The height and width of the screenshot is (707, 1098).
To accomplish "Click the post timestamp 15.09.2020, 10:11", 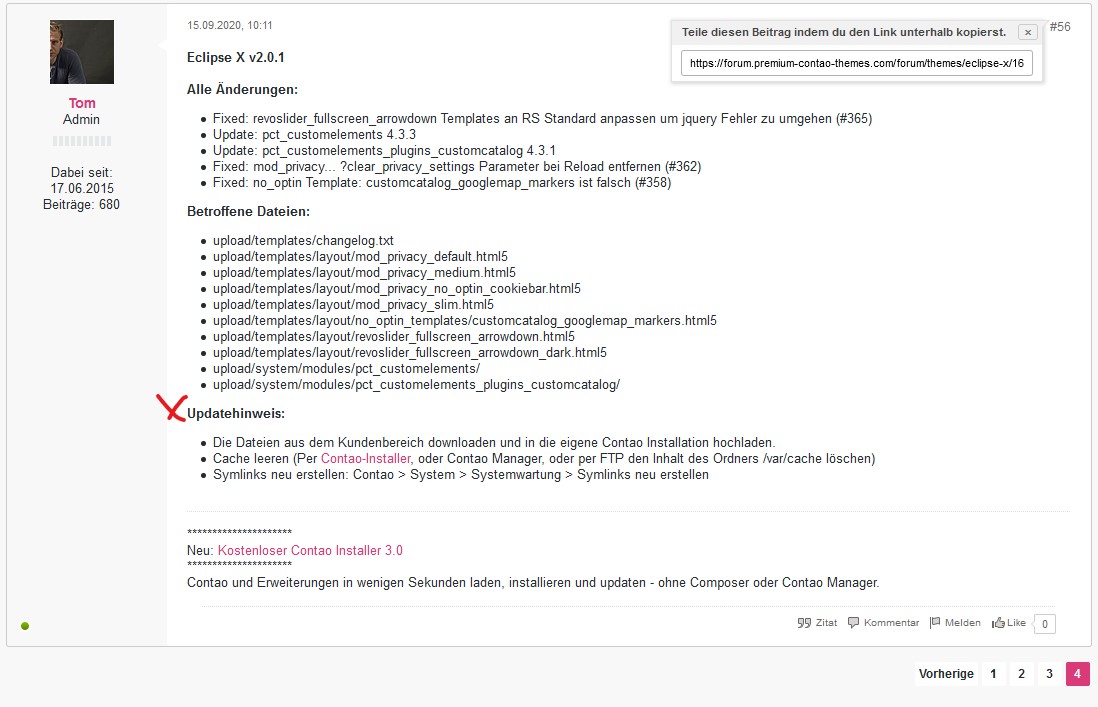I will [230, 25].
